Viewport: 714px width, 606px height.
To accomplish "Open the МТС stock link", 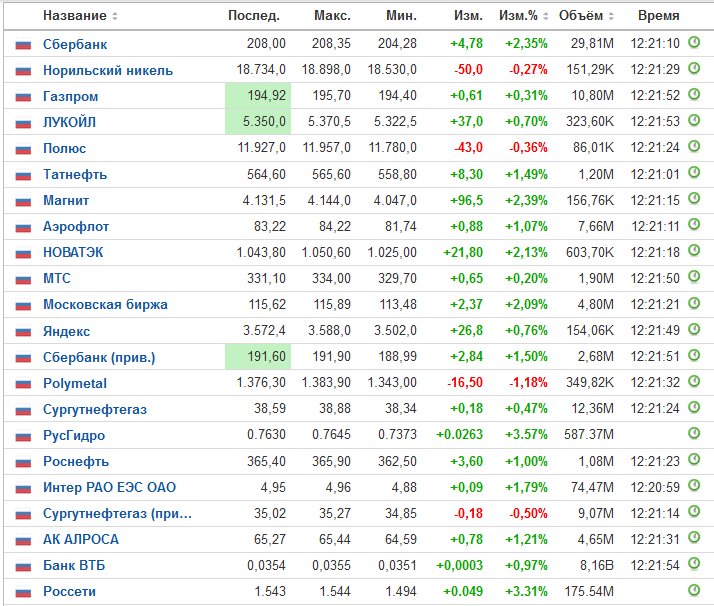I will tap(57, 278).
